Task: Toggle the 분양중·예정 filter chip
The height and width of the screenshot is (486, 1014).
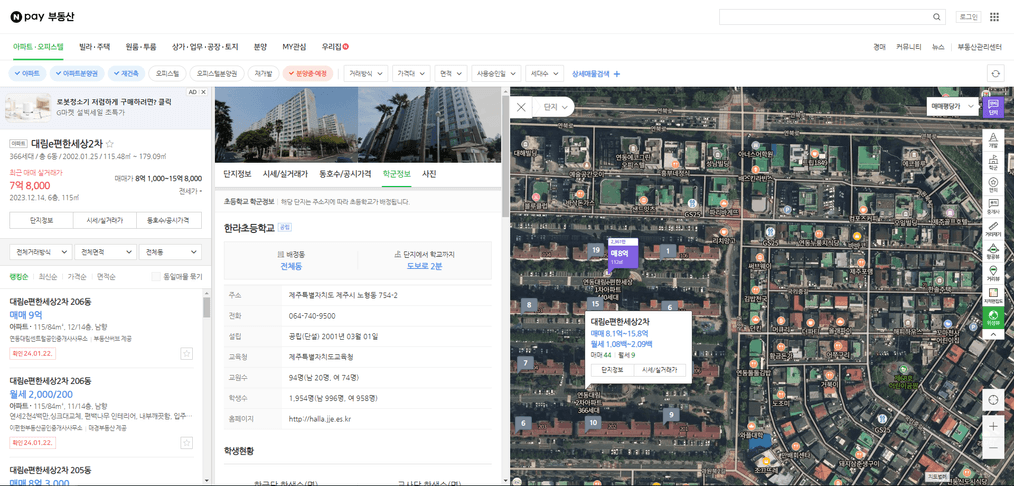Action: pos(308,74)
